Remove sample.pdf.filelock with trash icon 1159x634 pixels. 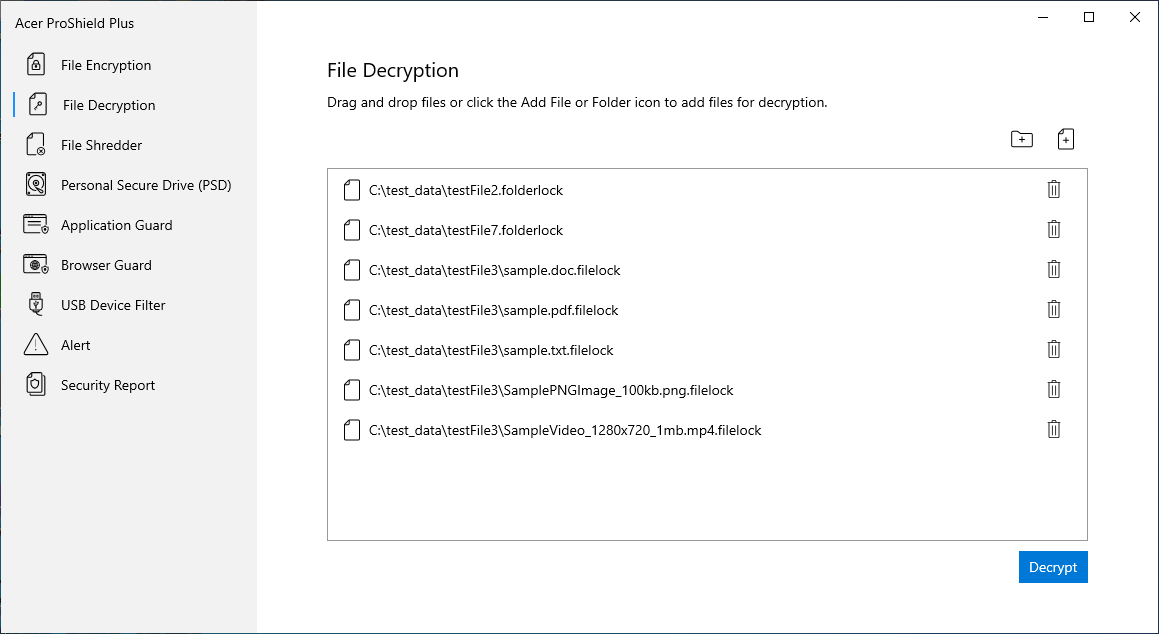tap(1053, 310)
